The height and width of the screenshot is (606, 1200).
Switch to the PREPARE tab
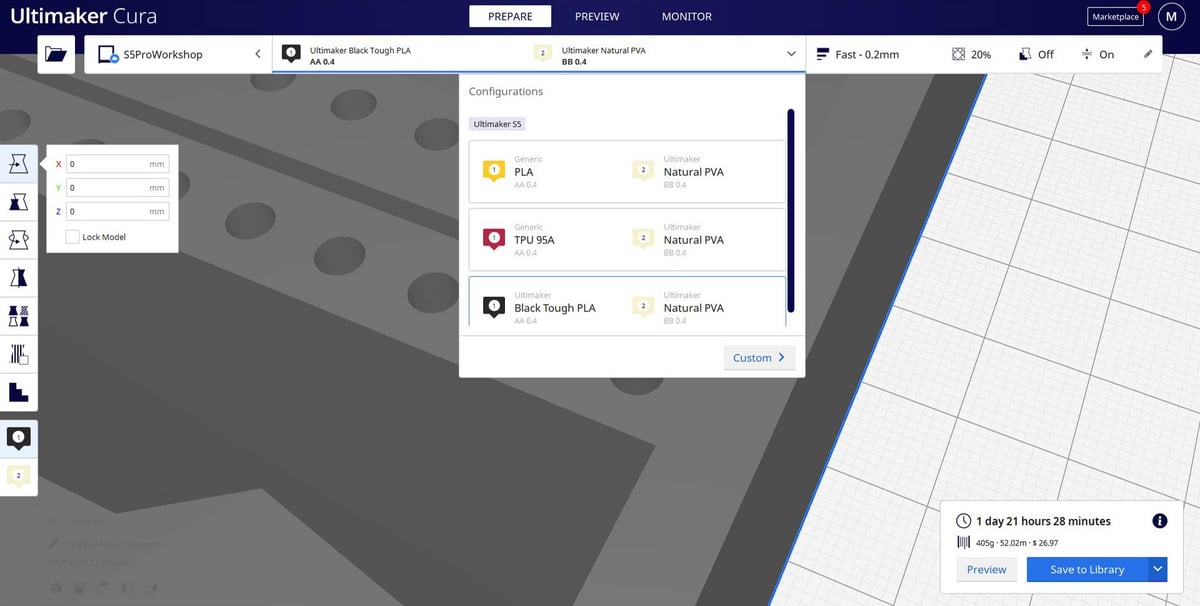[x=510, y=16]
